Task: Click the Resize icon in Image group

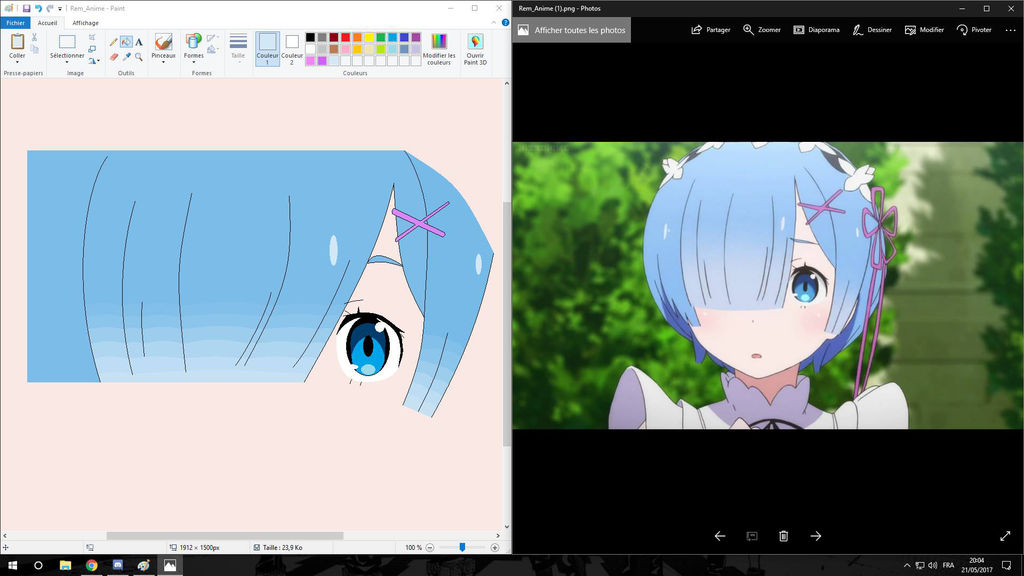Action: [92, 49]
